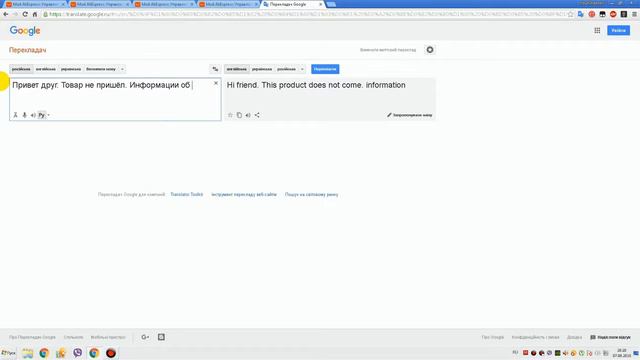Viewport: 640px width, 360px height.
Task: Open keyboard input method dropdown arrow
Action: pos(49,115)
